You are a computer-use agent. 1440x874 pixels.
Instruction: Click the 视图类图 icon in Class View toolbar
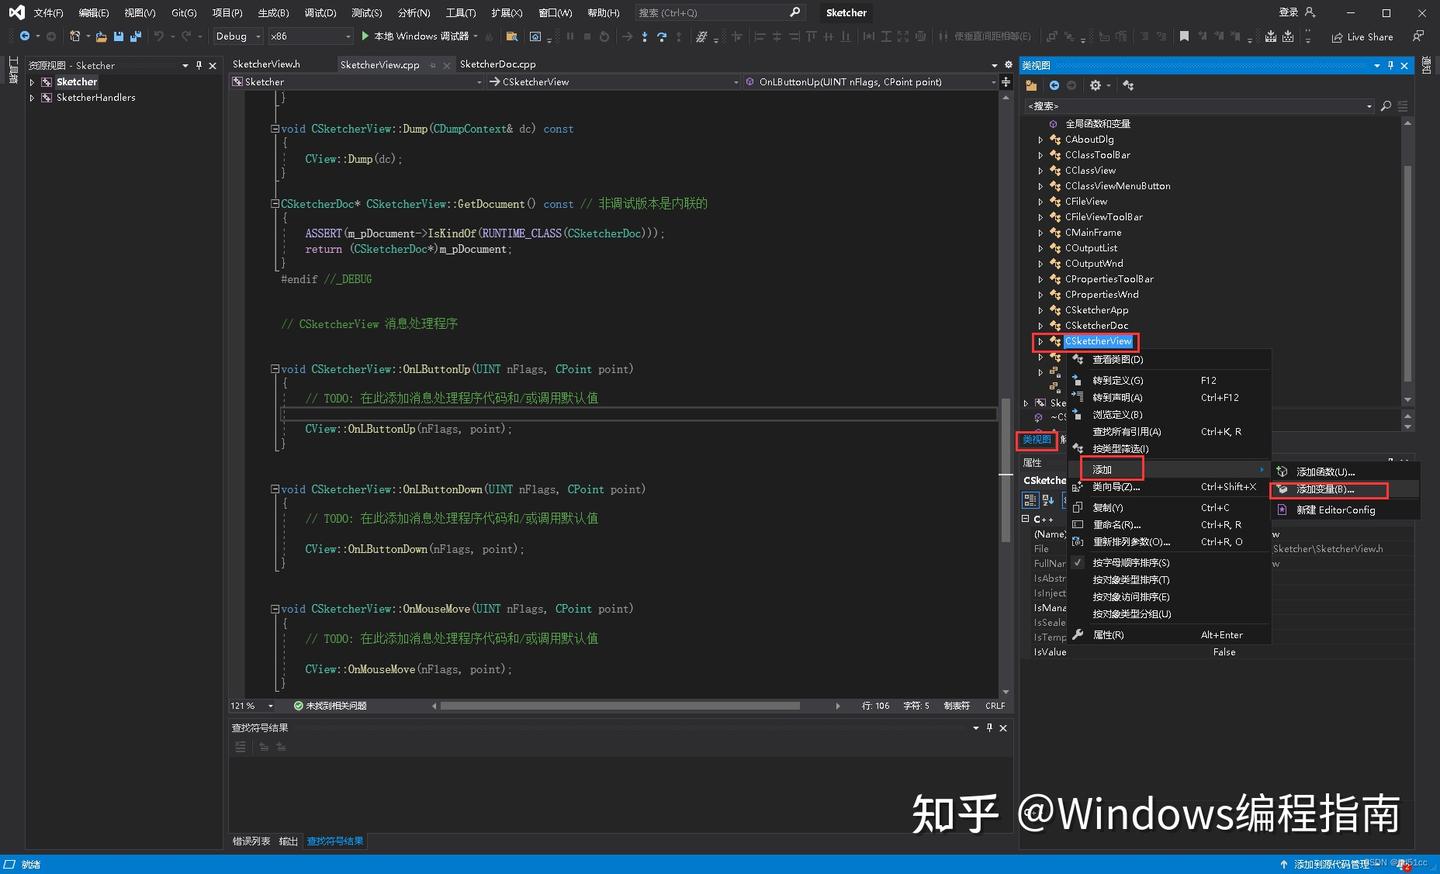(1128, 85)
